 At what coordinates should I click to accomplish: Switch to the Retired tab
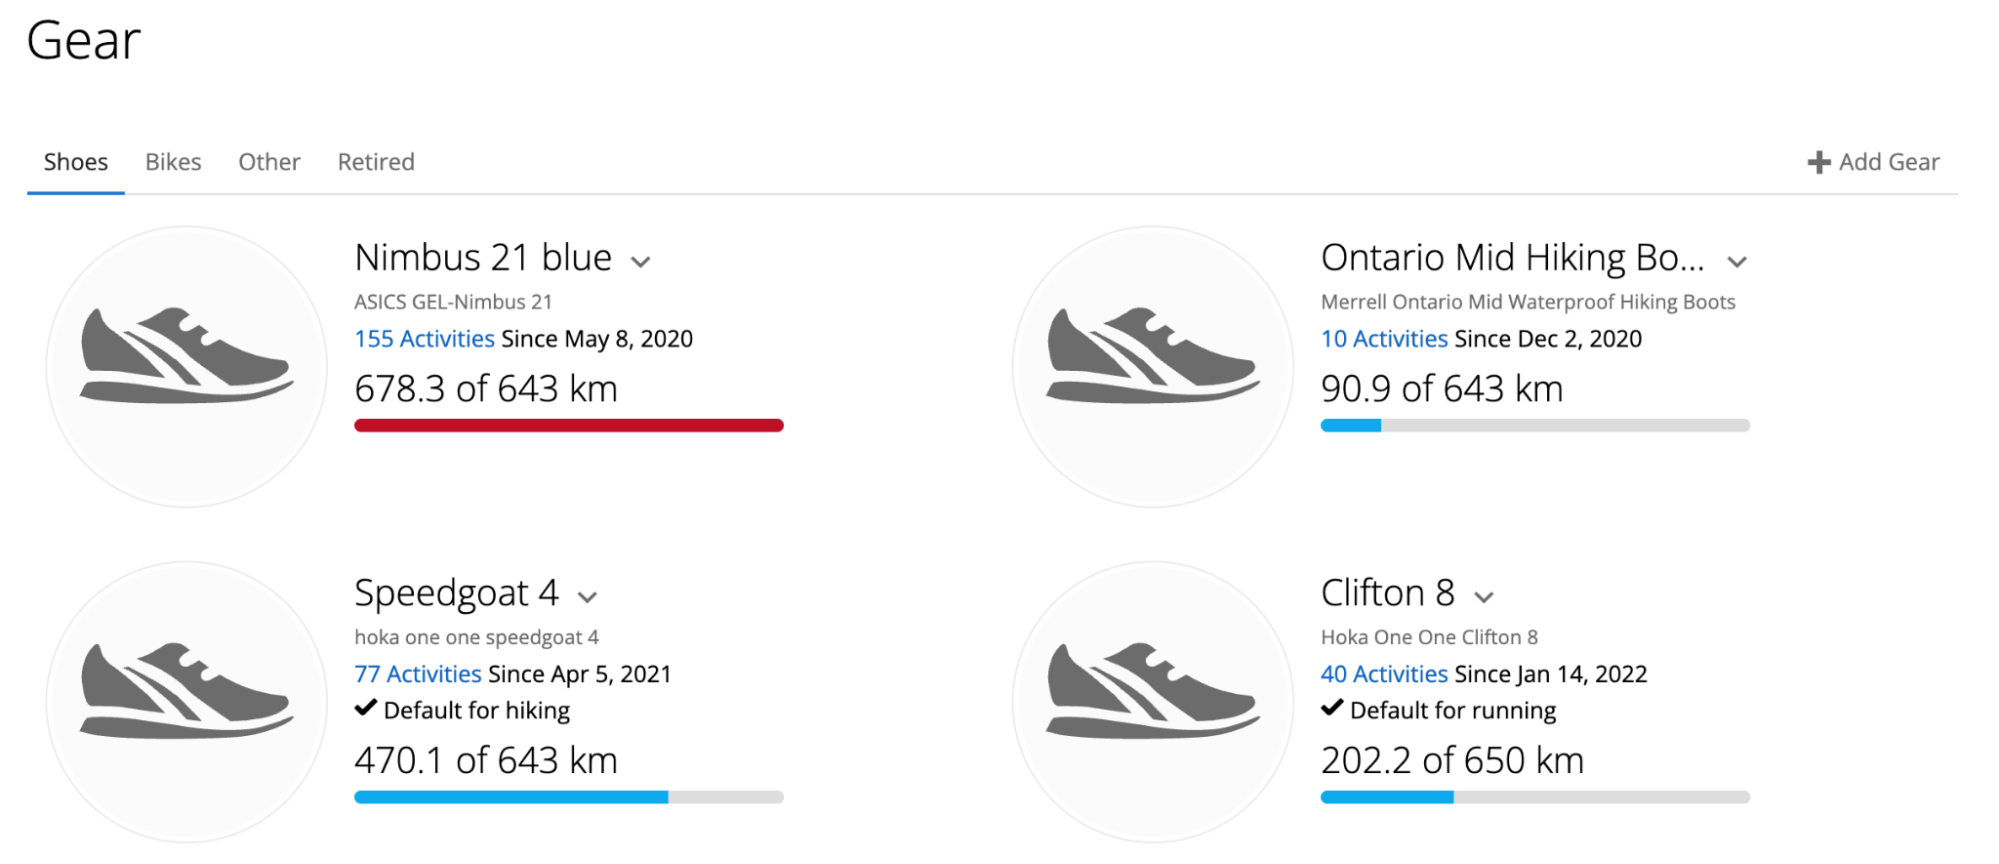coord(376,162)
